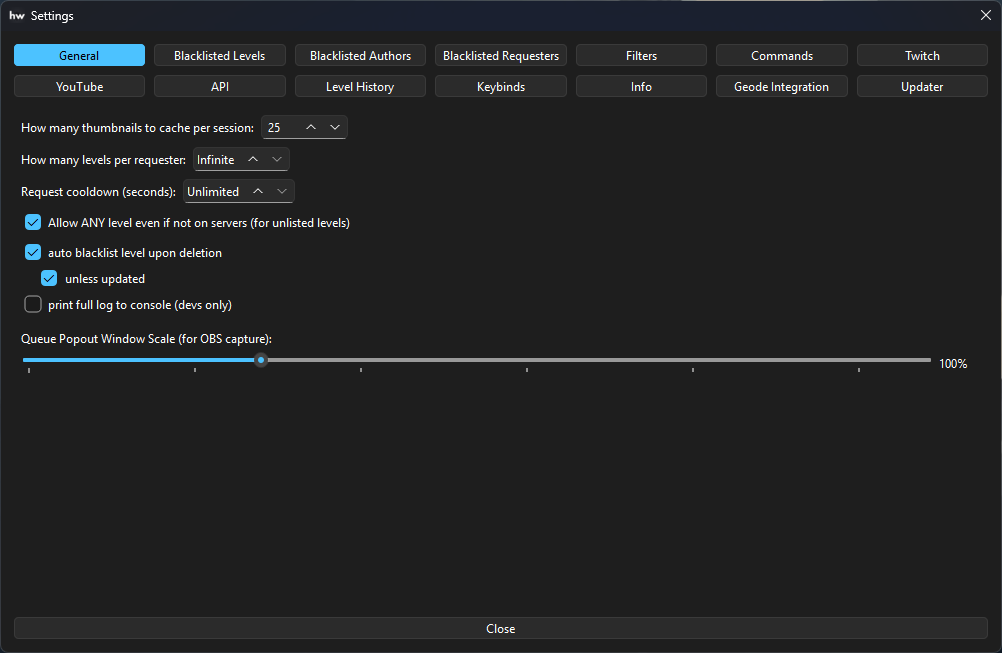Click the hw app icon in title bar
The height and width of the screenshot is (653, 1002).
click(x=17, y=16)
